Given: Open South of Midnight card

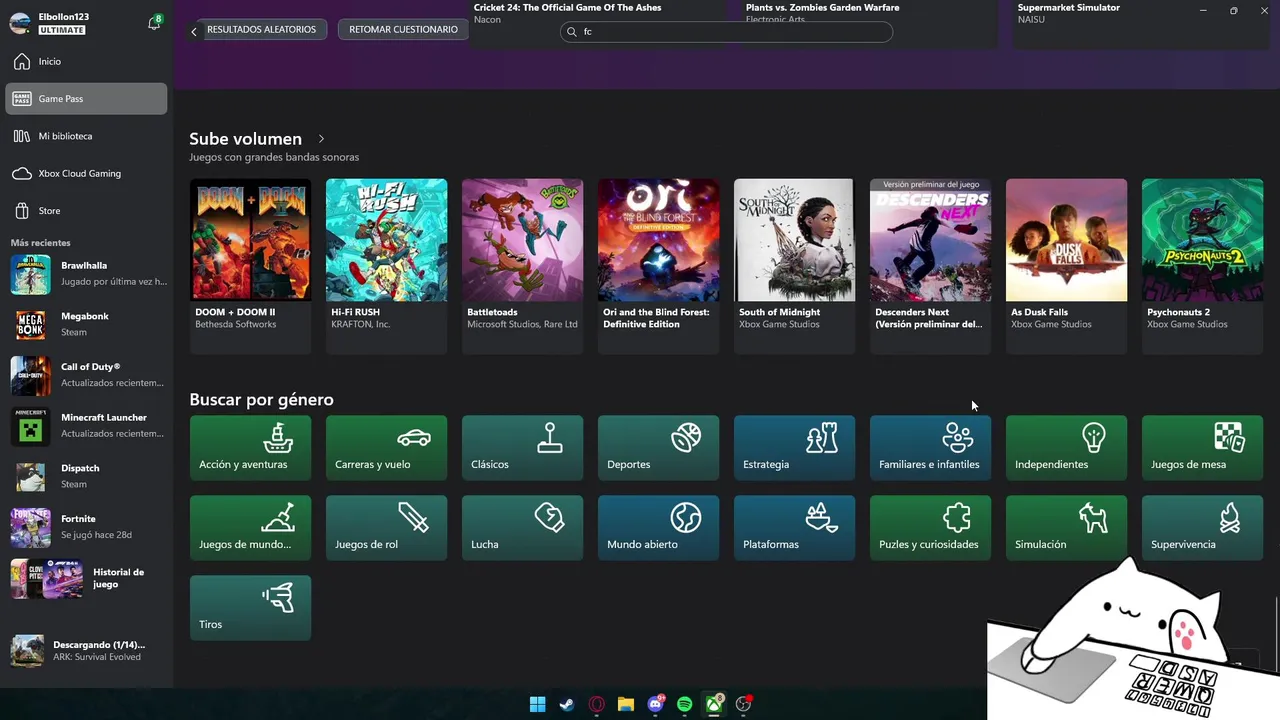Looking at the screenshot, I should click(x=794, y=266).
